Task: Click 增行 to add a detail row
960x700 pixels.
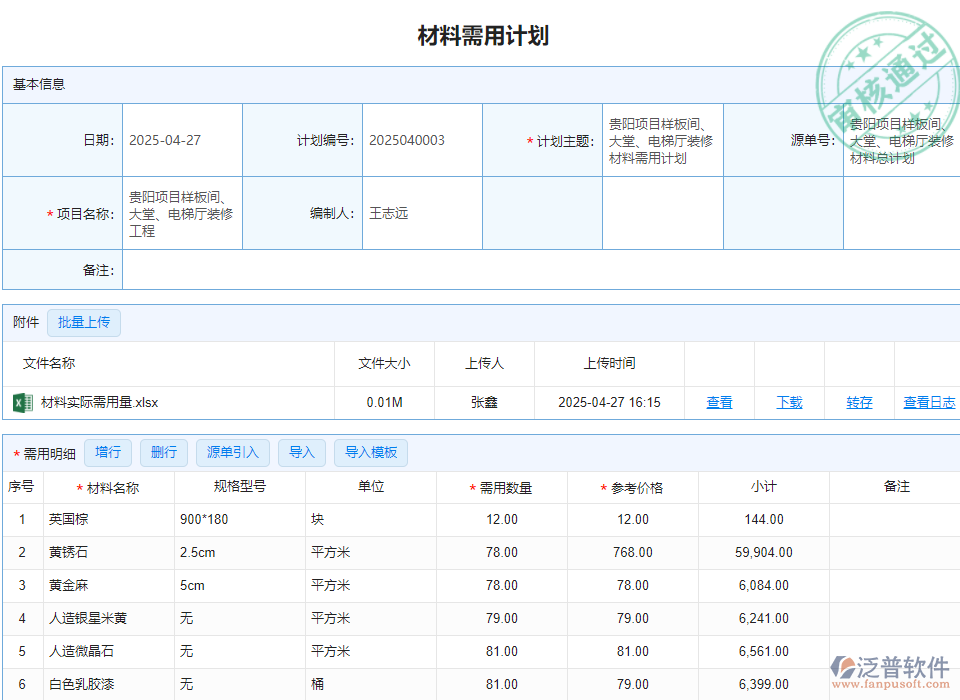Action: pyautogui.click(x=107, y=453)
